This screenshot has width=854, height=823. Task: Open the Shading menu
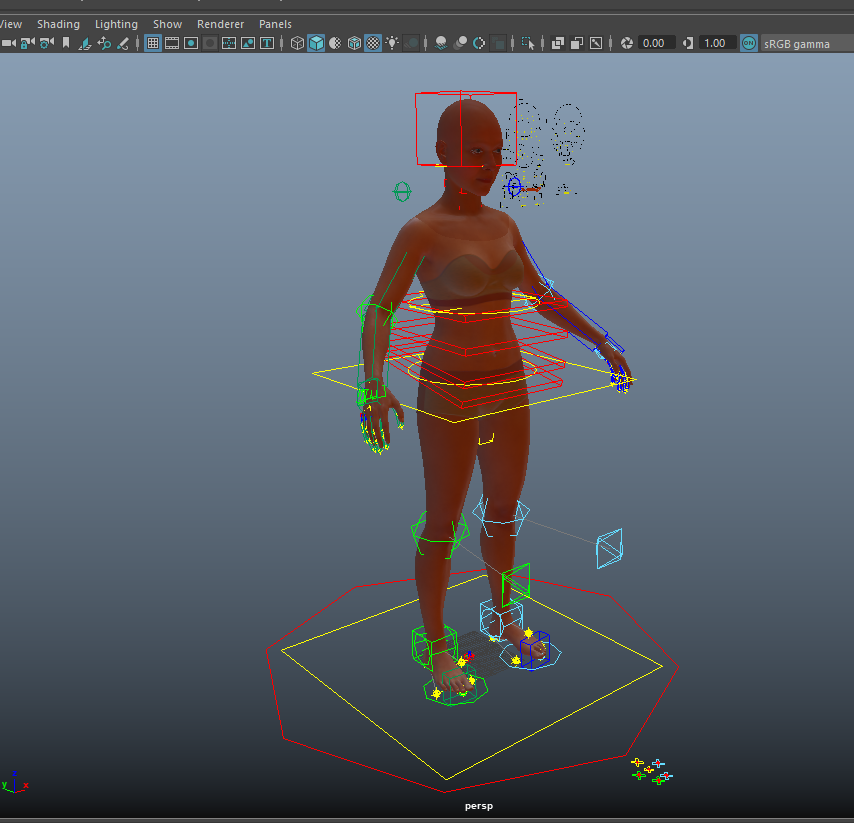[58, 24]
